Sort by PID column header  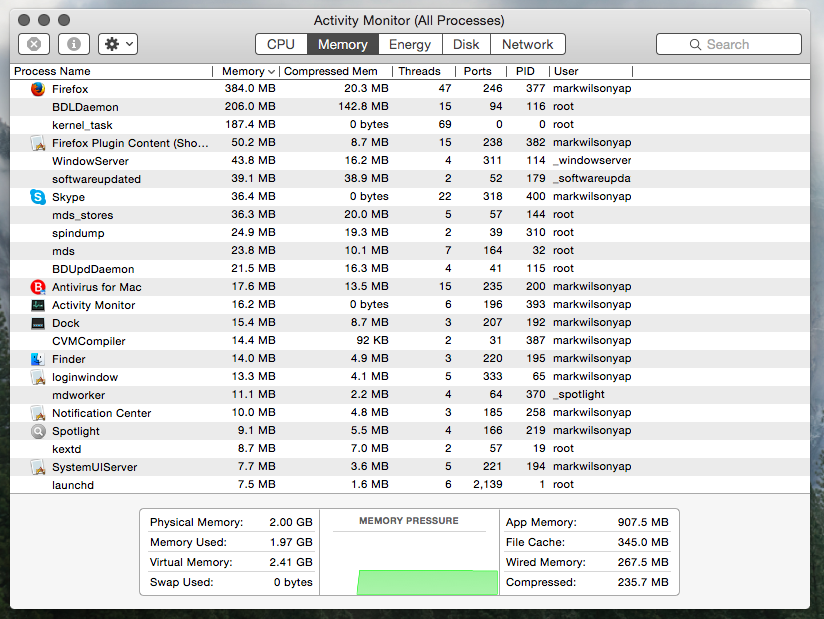point(528,71)
